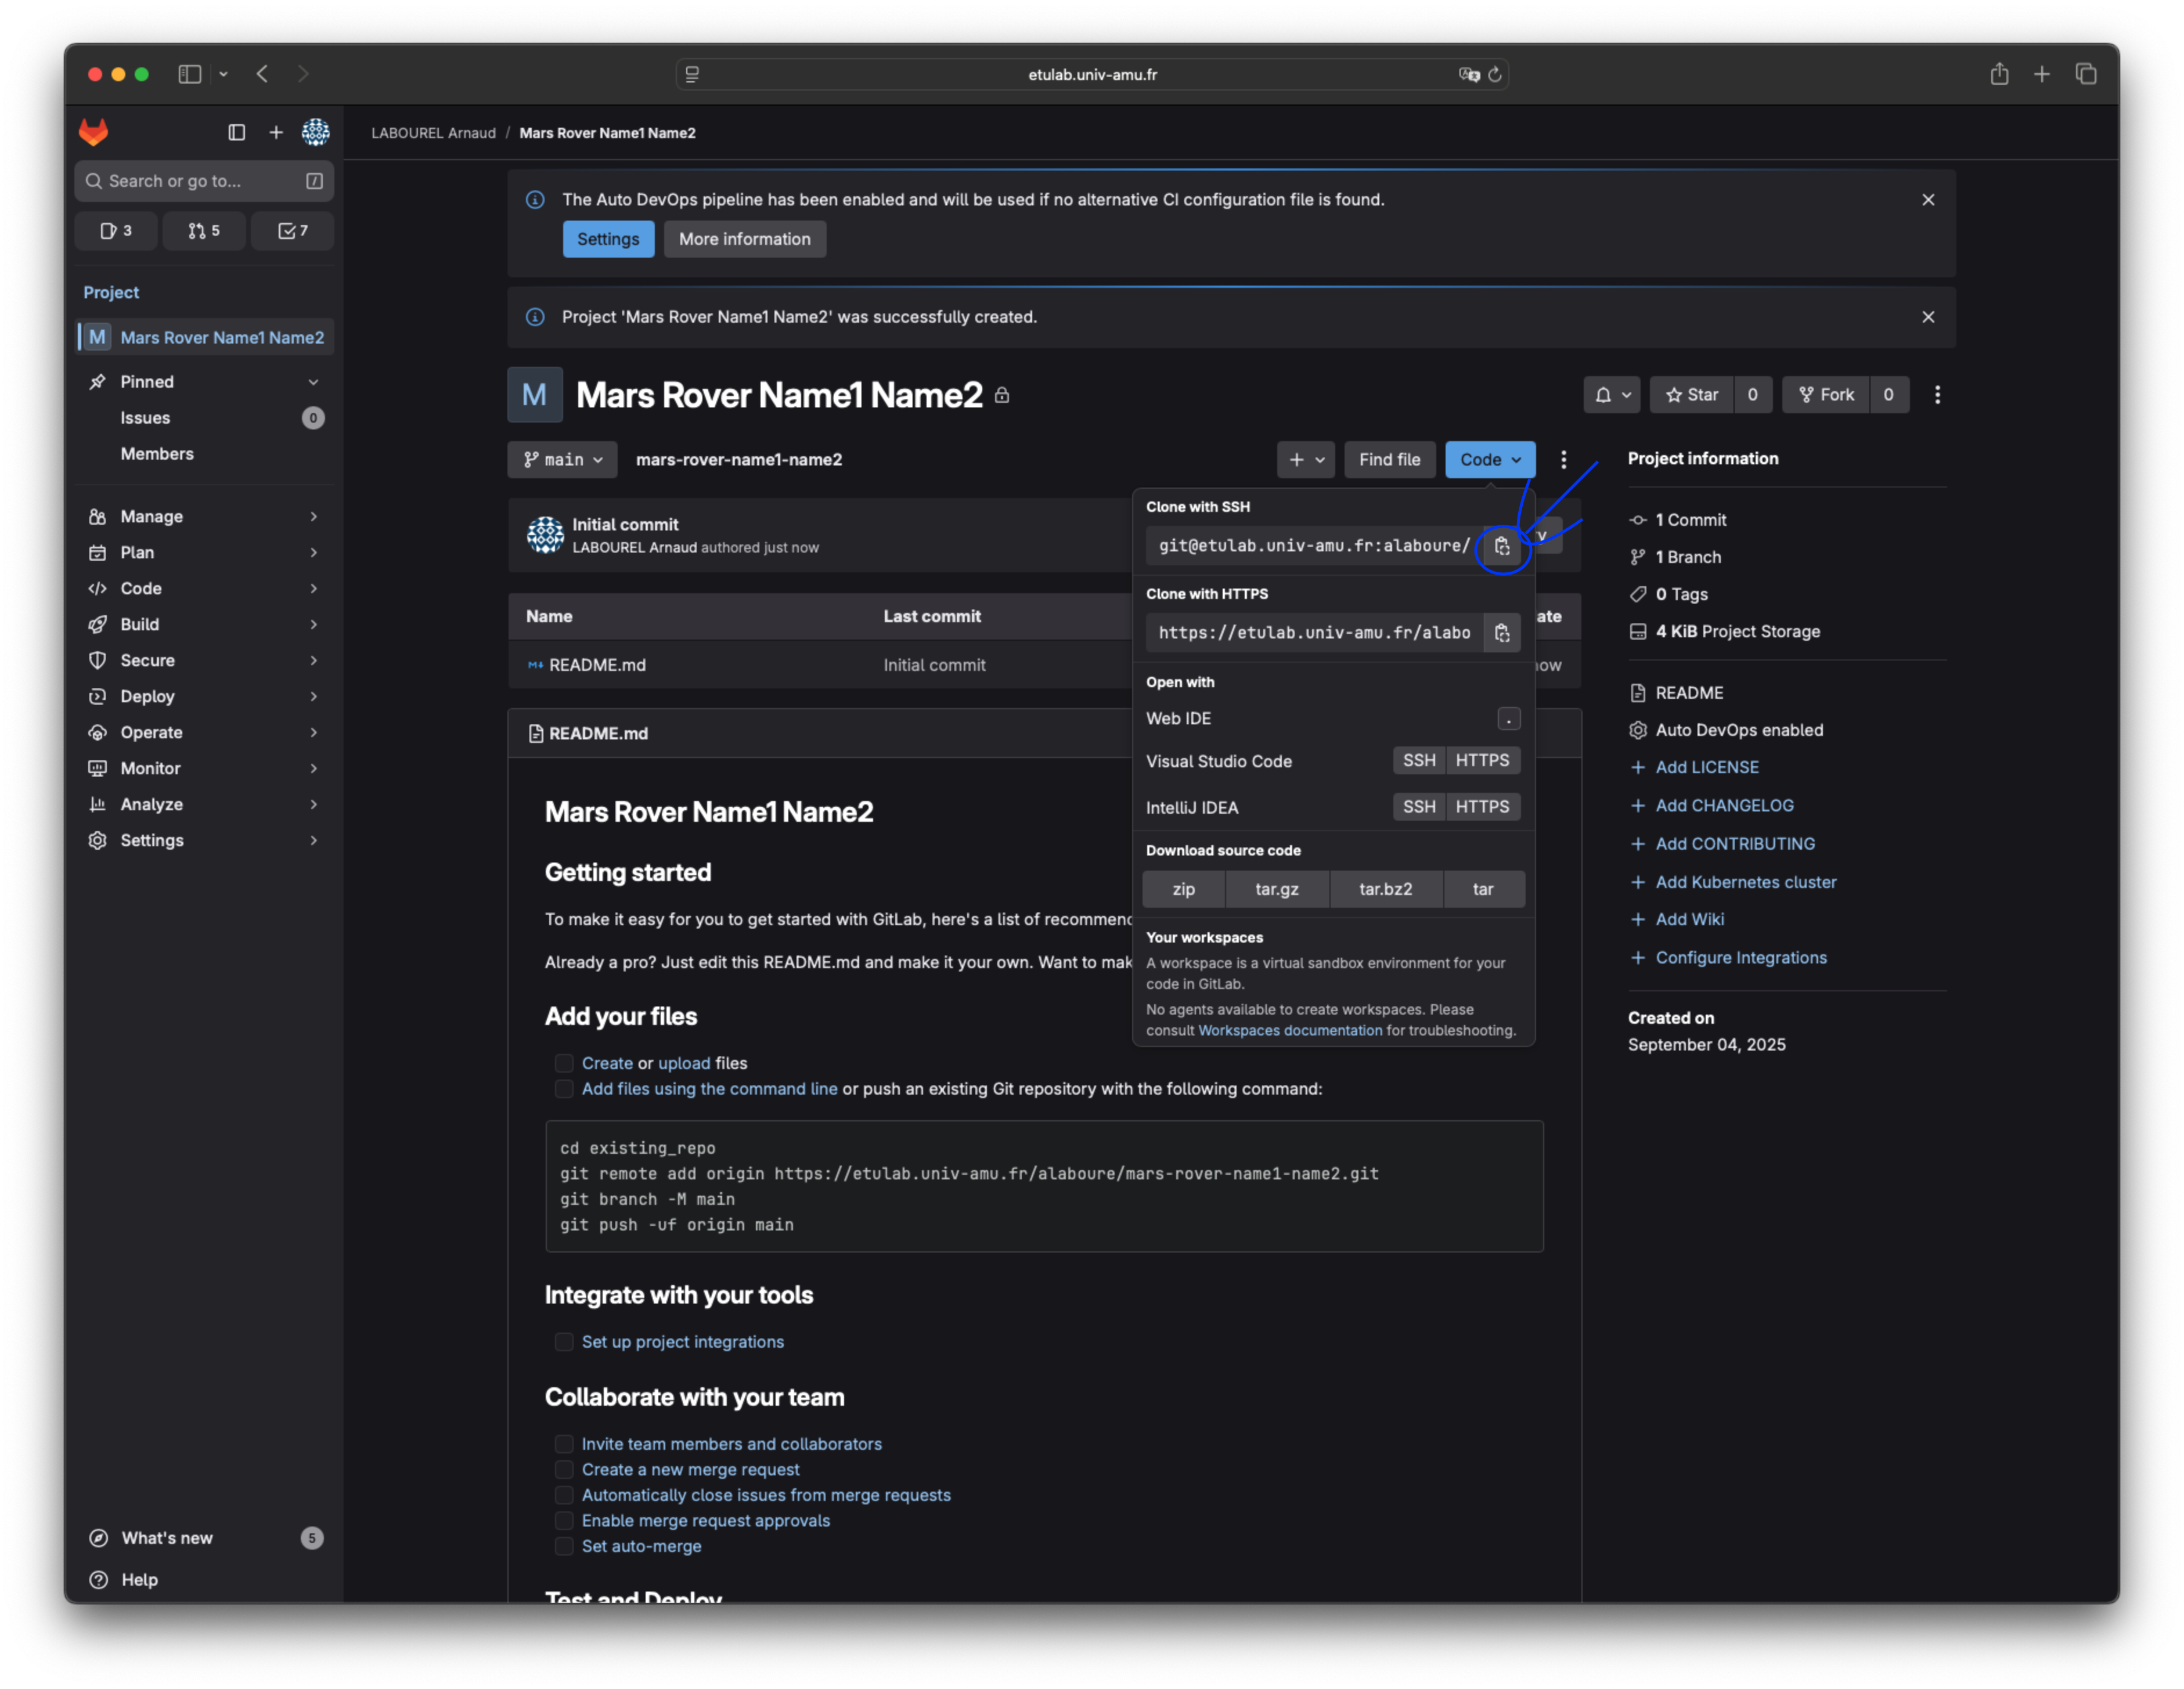Viewport: 2184px width, 1689px height.
Task: Toggle the GitLab sidebar collapse icon
Action: pyautogui.click(x=236, y=132)
